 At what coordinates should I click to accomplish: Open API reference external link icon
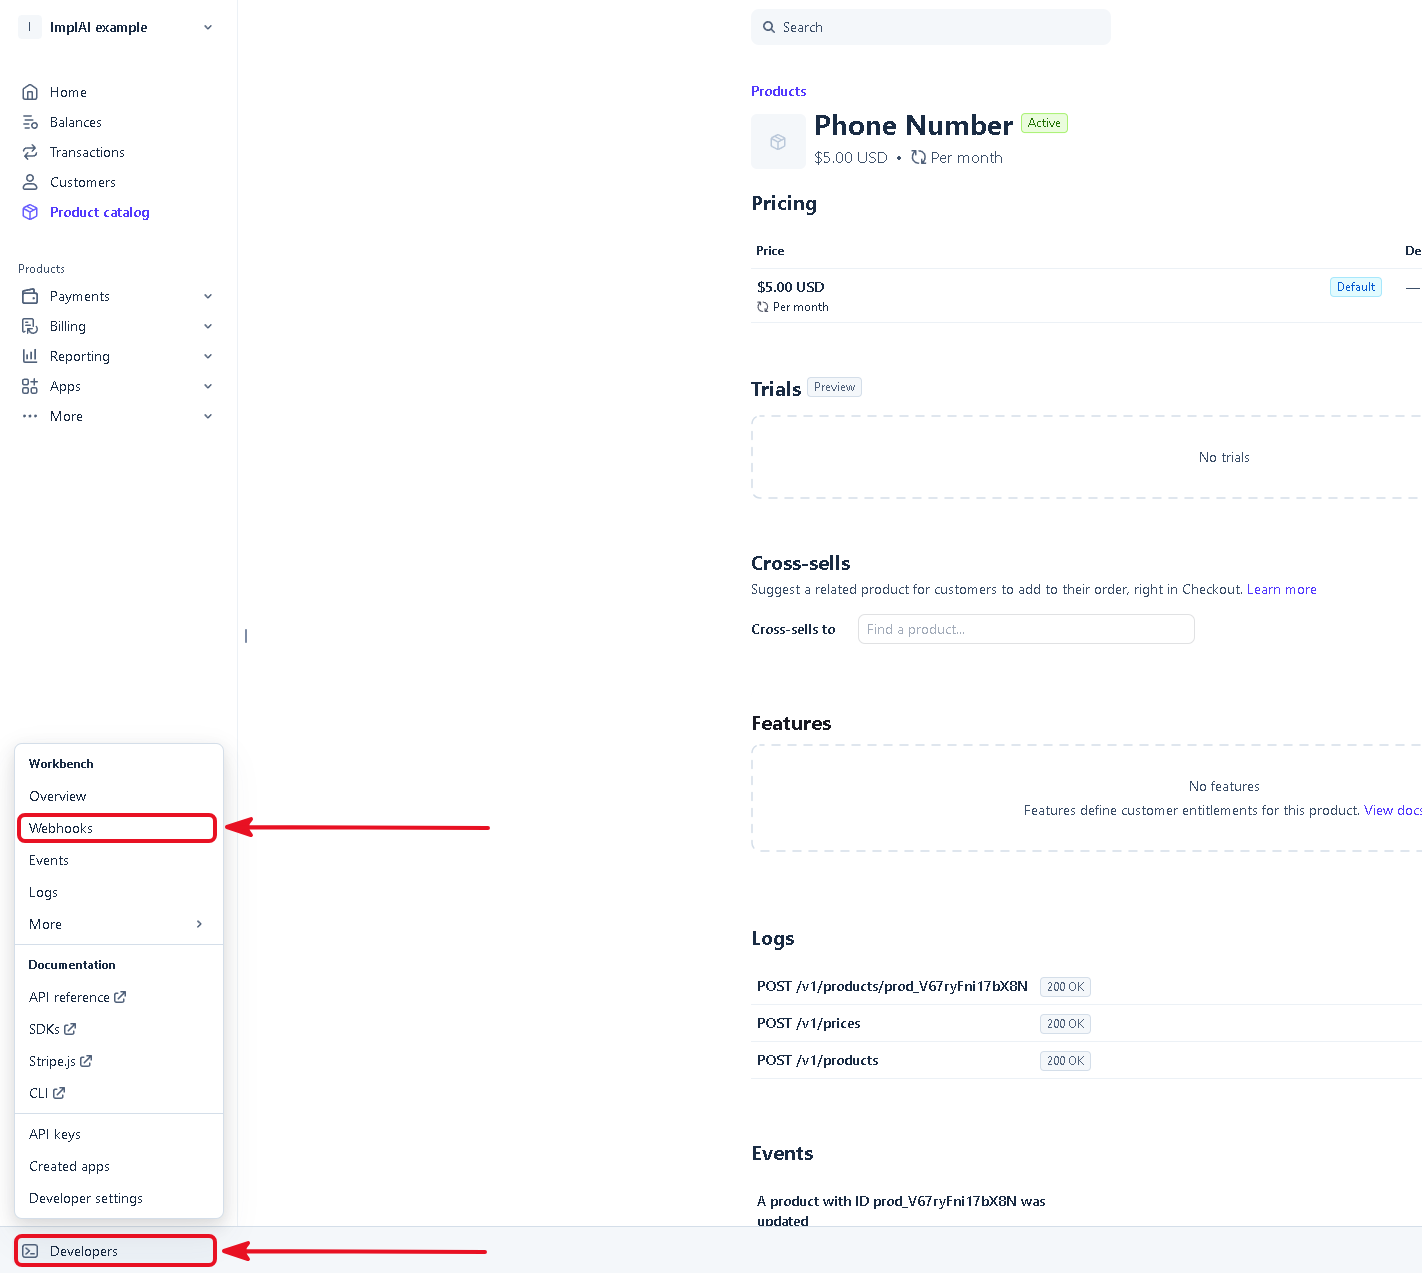[120, 997]
